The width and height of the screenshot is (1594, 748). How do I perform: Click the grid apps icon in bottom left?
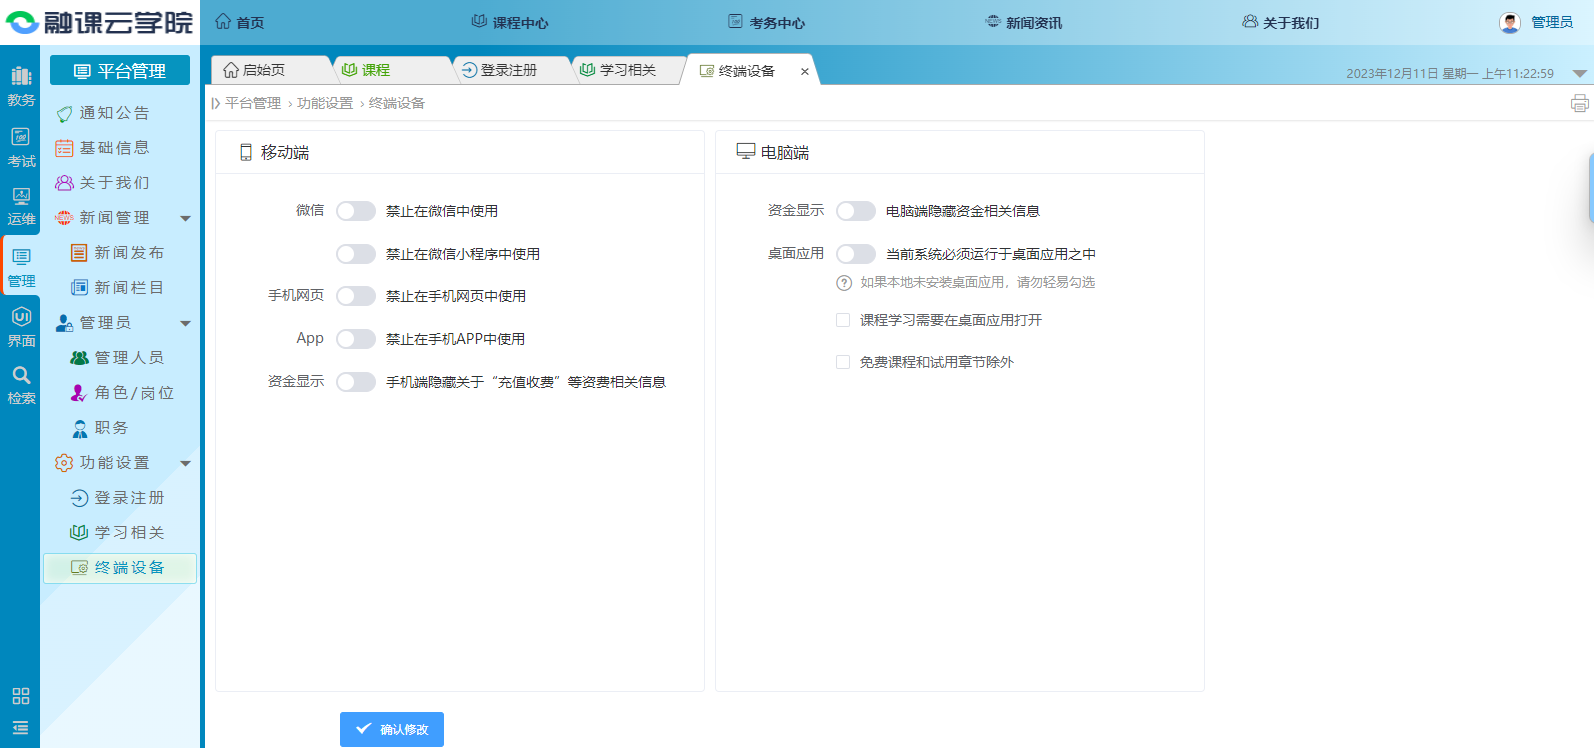pyautogui.click(x=21, y=696)
